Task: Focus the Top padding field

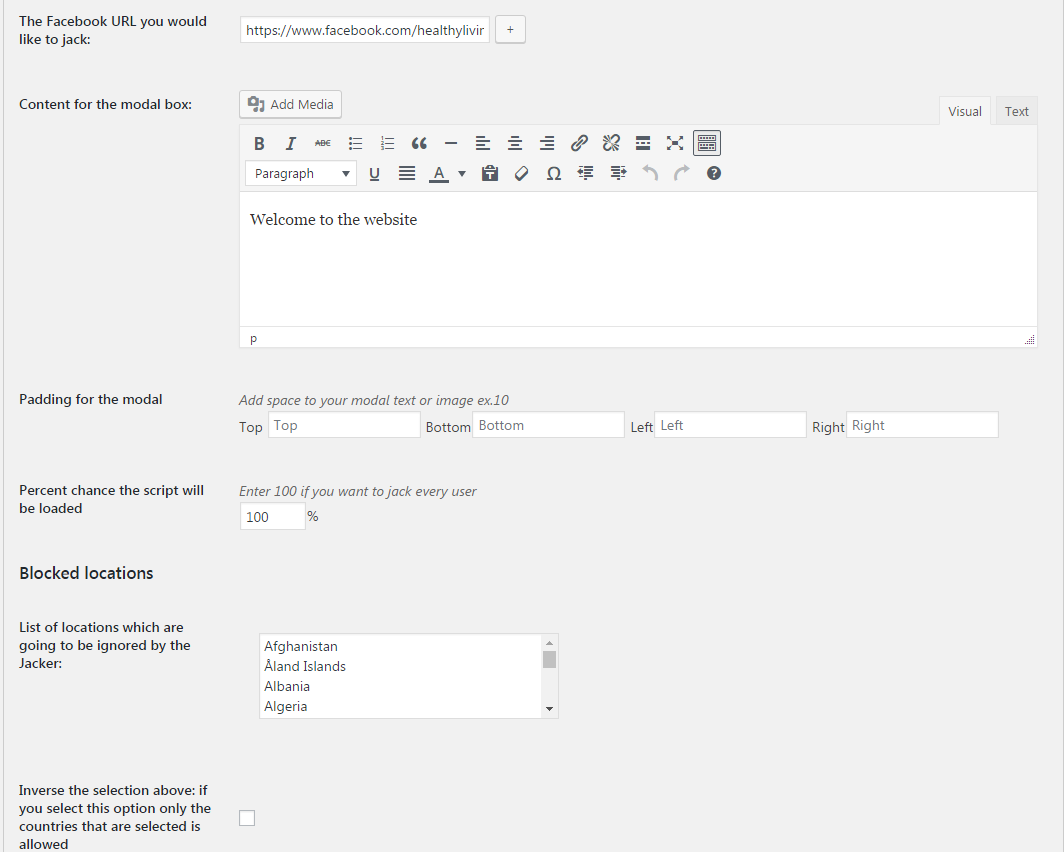Action: 344,425
